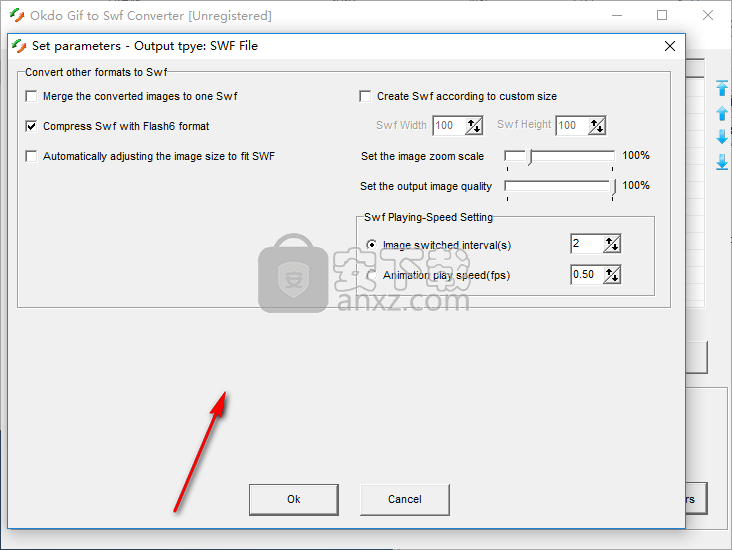732x550 pixels.
Task: Click the move-to-top arrow icon in main window
Action: click(722, 88)
